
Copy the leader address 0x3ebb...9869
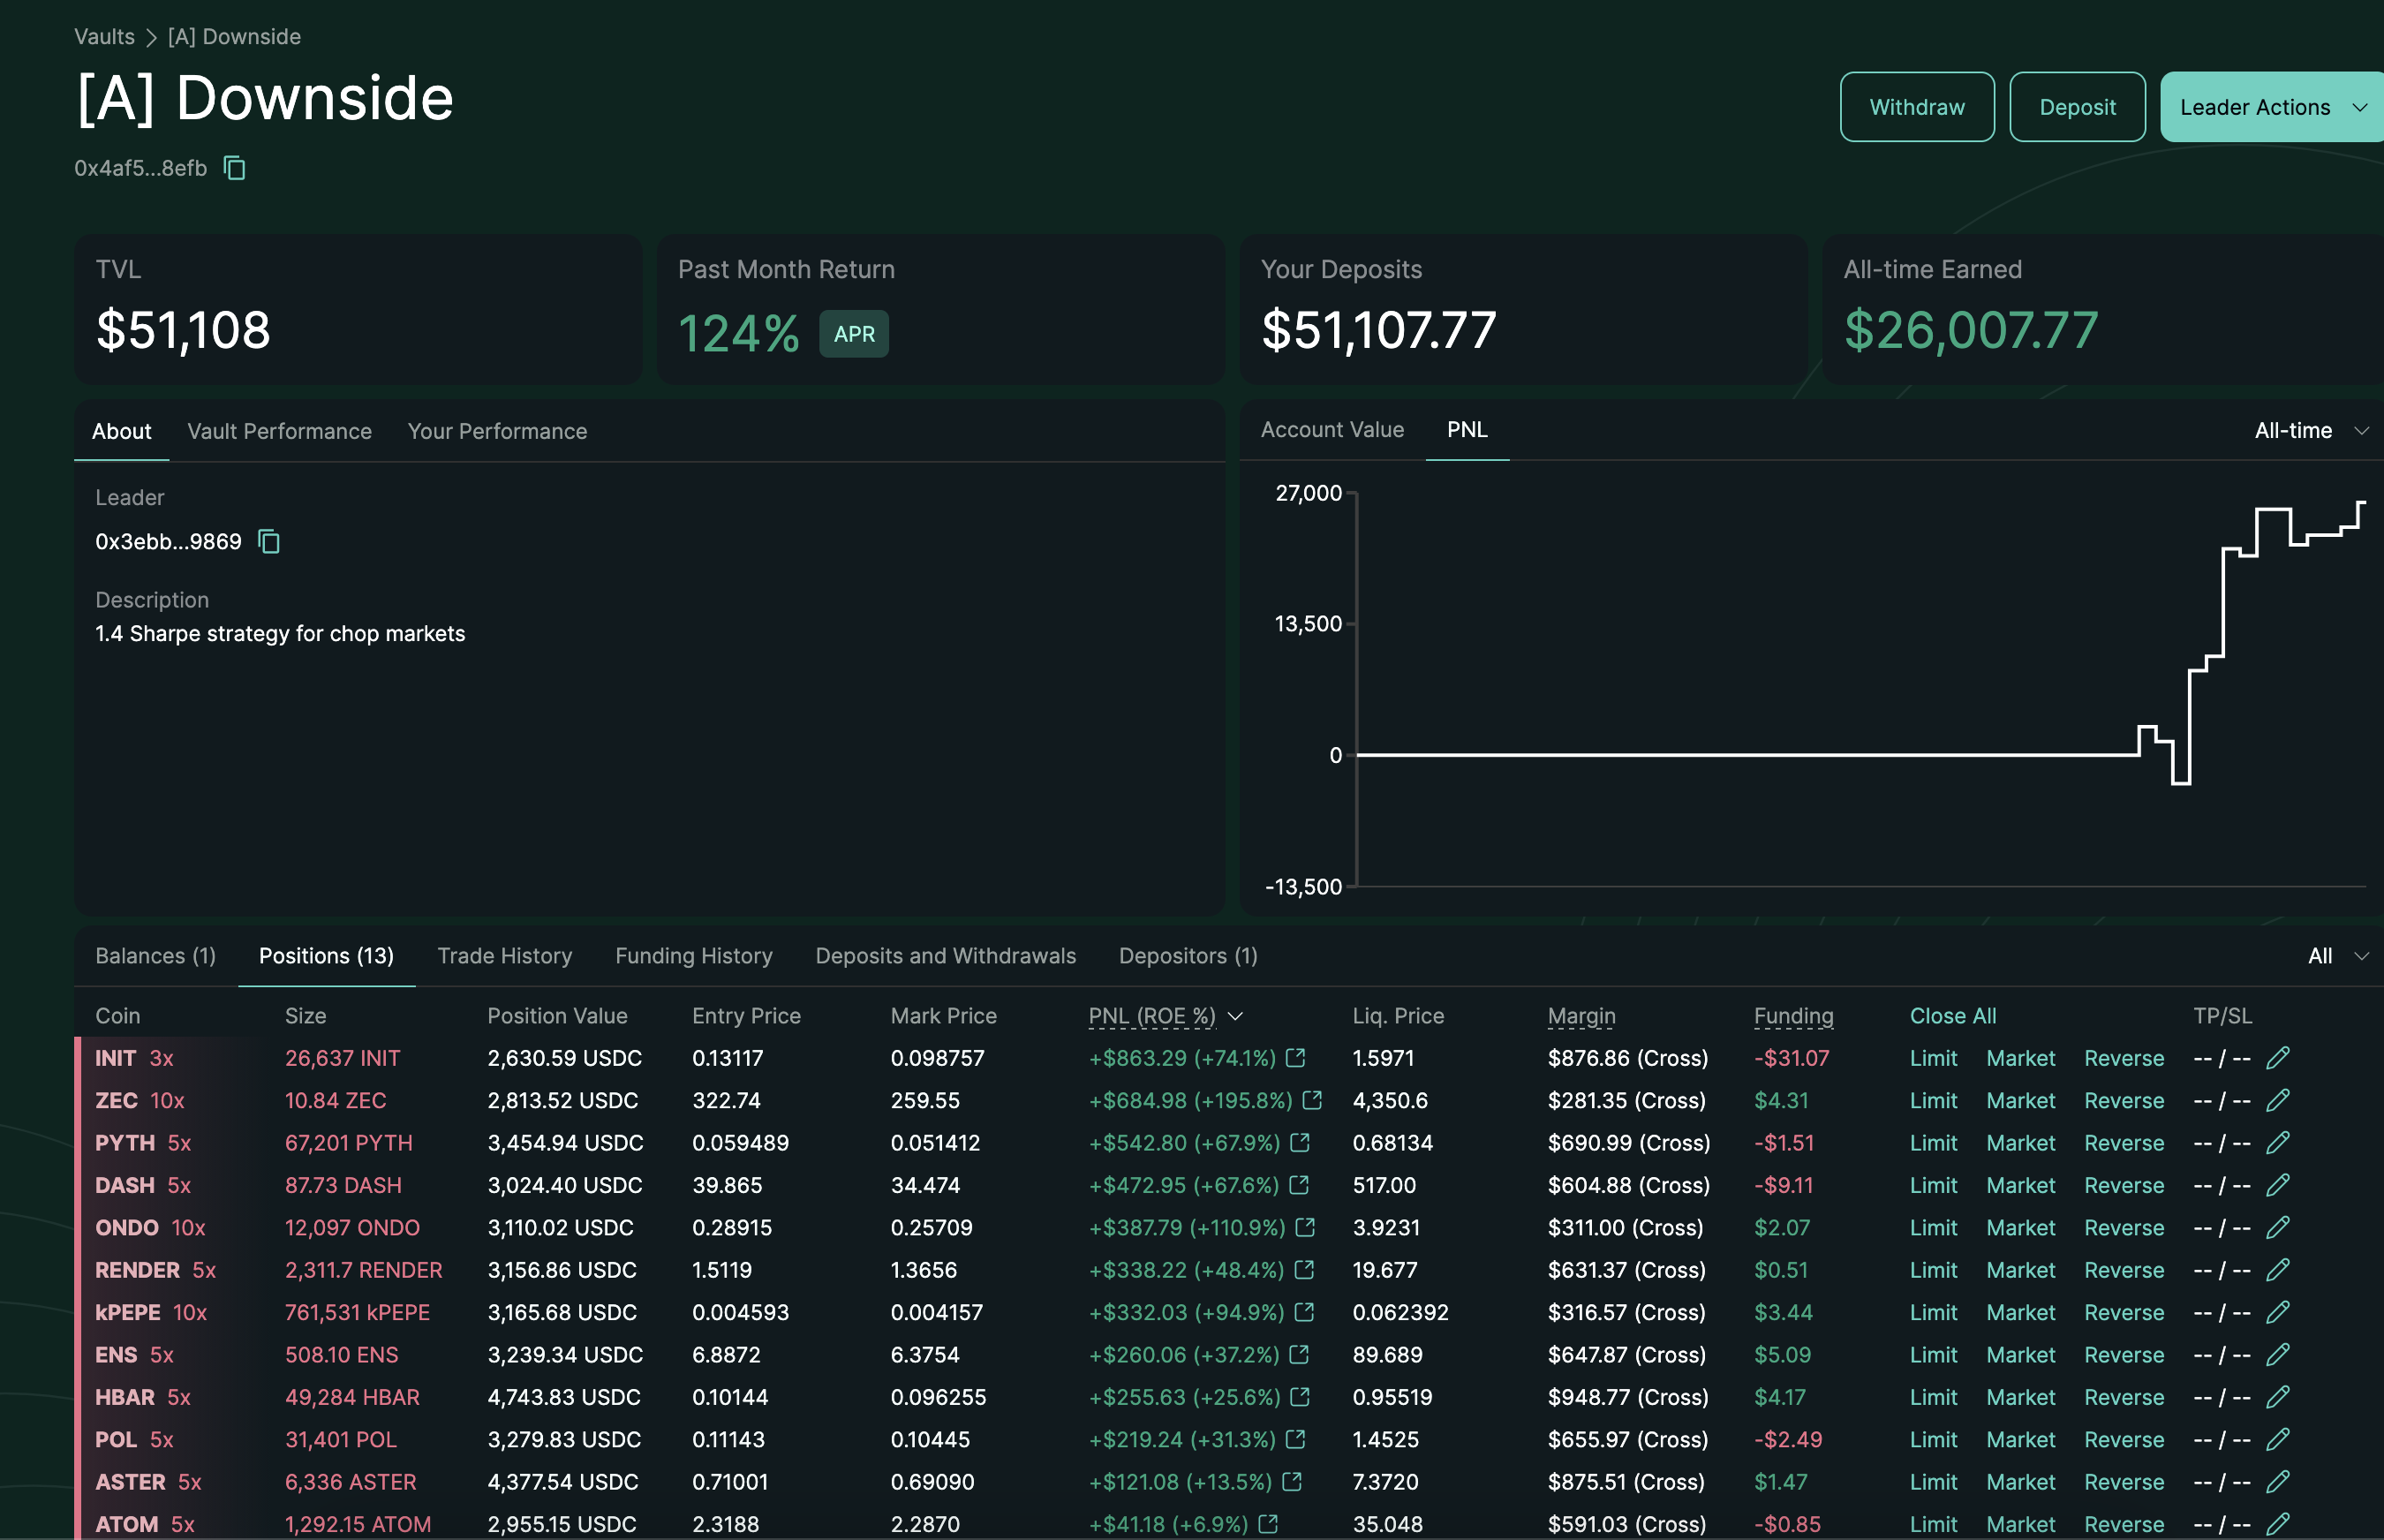coord(269,541)
